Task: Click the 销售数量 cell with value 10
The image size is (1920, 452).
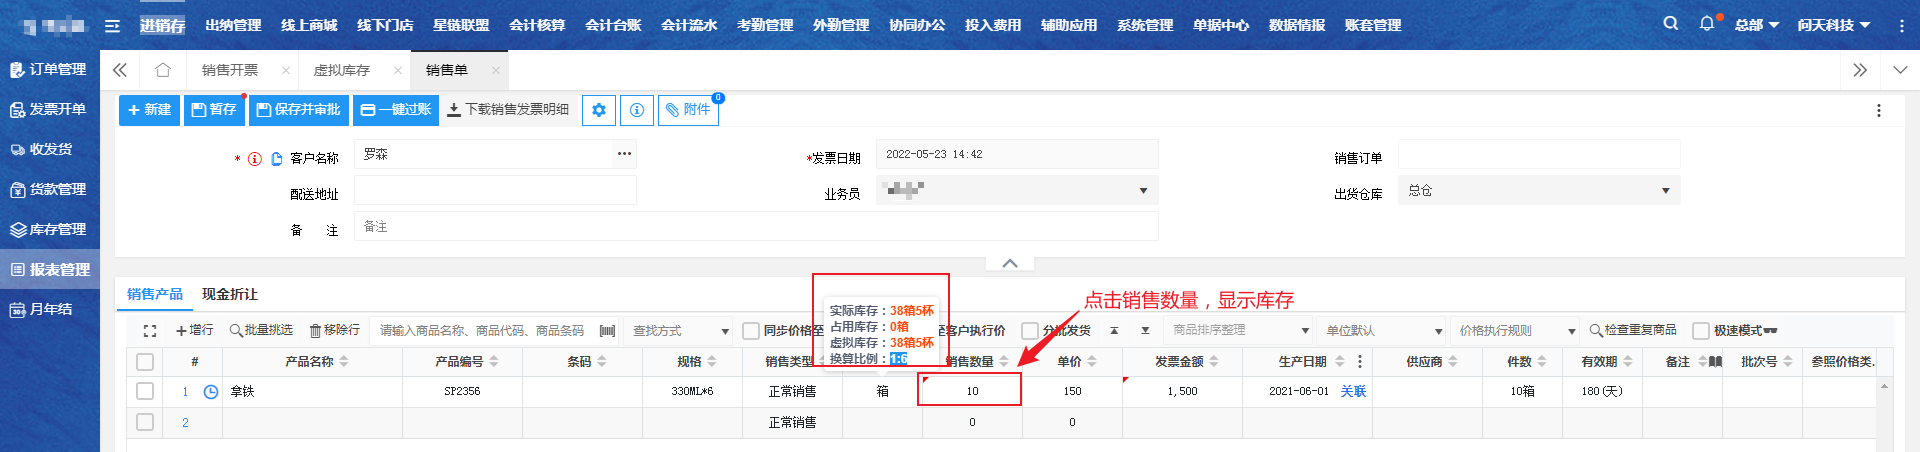Action: pos(971,392)
